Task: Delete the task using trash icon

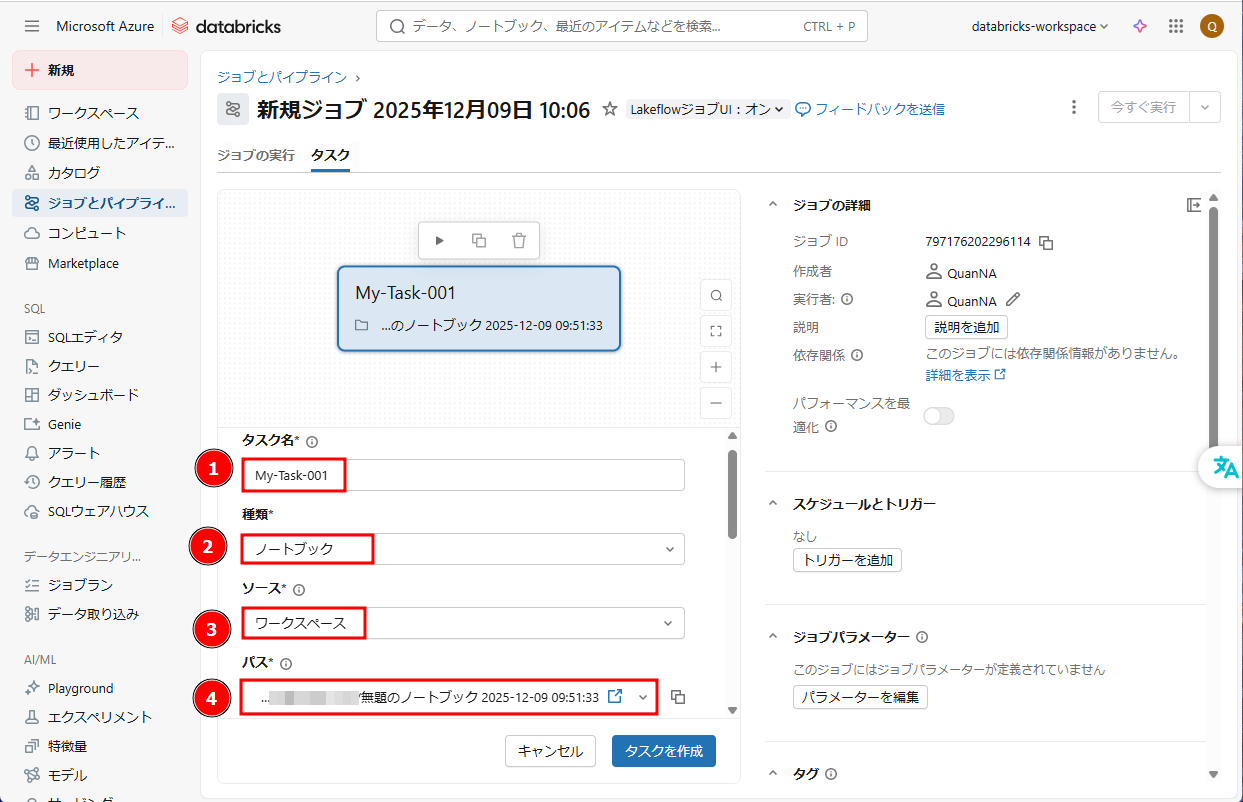Action: coord(518,240)
